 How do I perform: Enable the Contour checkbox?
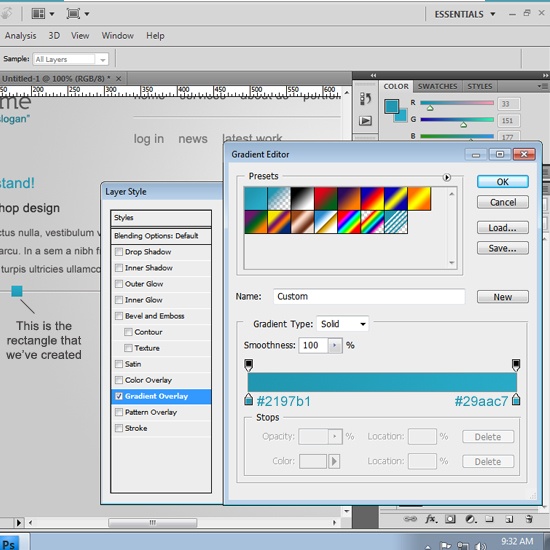coord(128,332)
